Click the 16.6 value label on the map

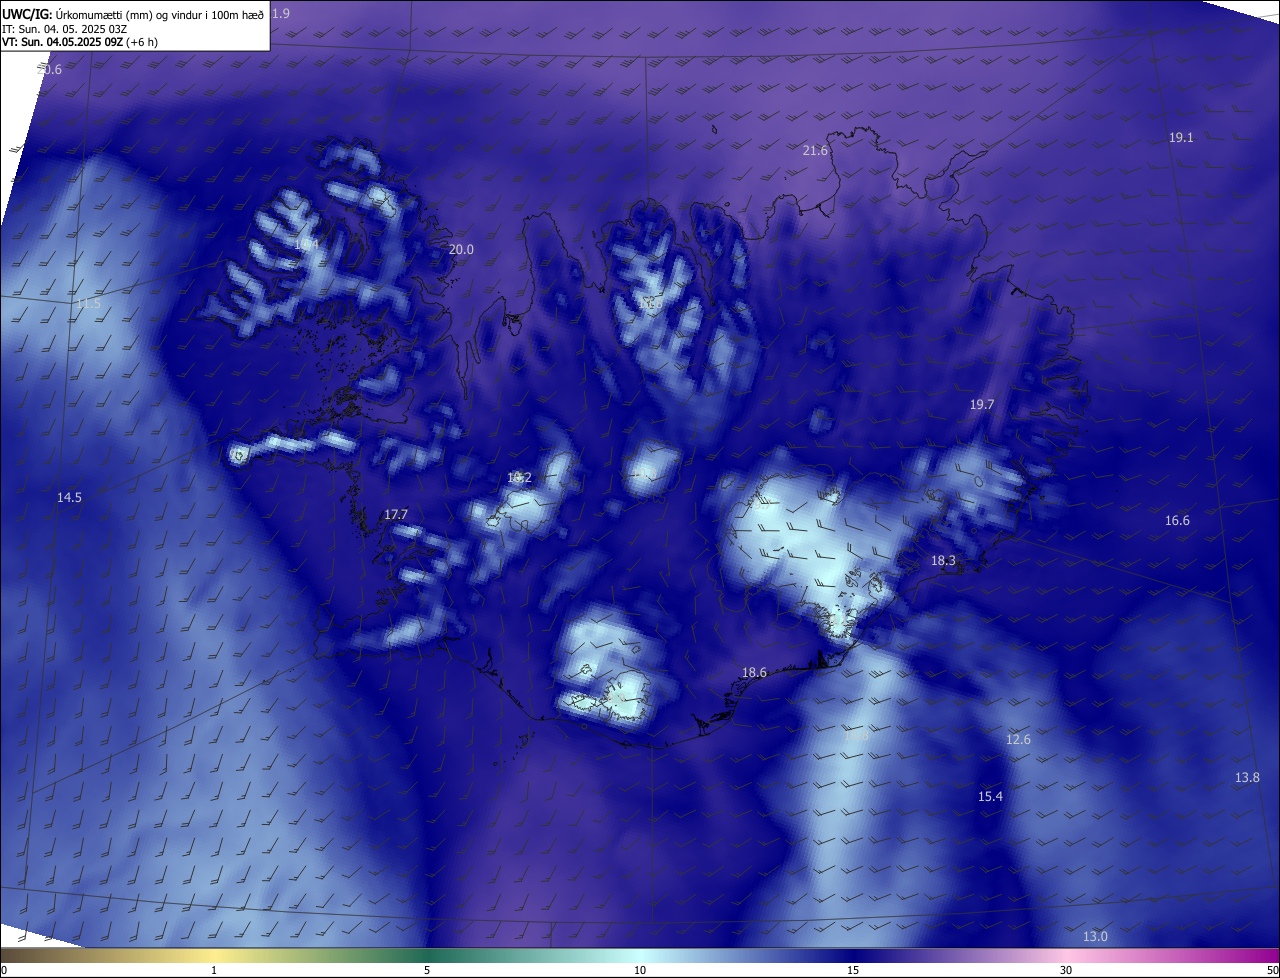[1177, 520]
